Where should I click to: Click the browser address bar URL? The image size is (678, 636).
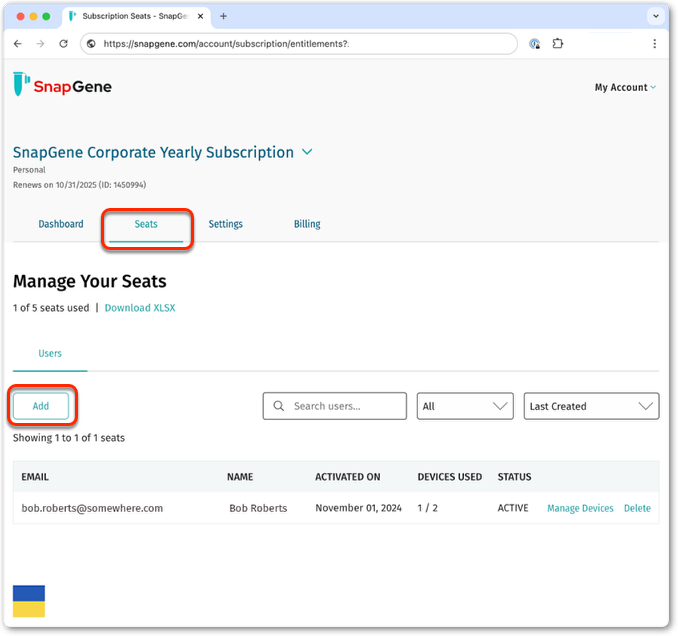coord(226,44)
